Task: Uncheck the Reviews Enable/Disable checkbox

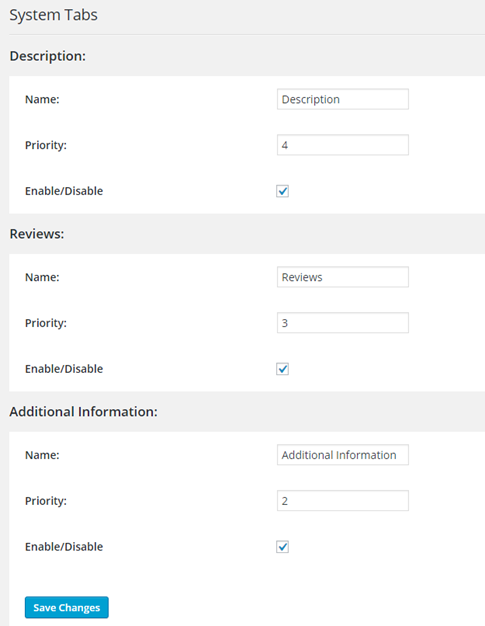Action: click(282, 369)
